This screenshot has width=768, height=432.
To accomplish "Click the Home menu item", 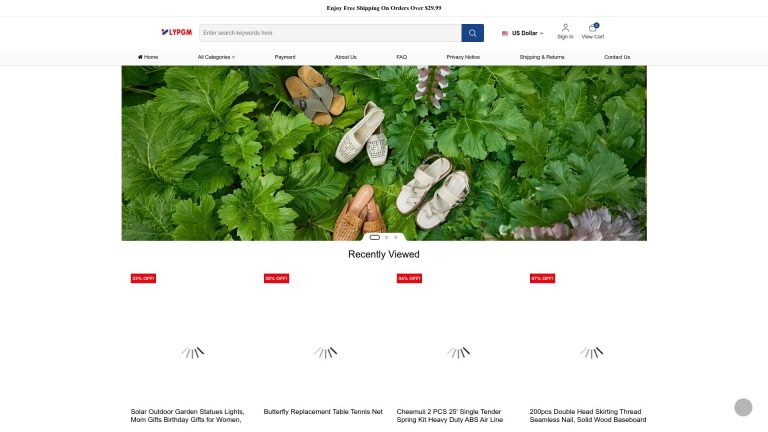I will click(x=148, y=57).
